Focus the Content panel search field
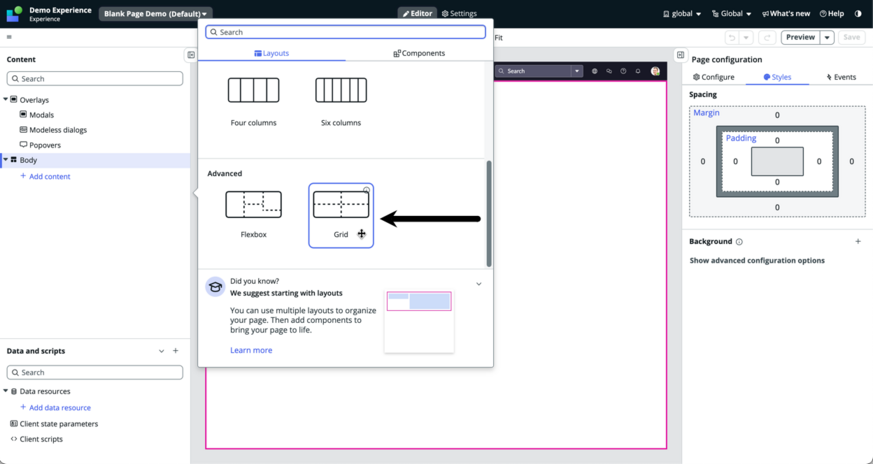 (x=95, y=79)
